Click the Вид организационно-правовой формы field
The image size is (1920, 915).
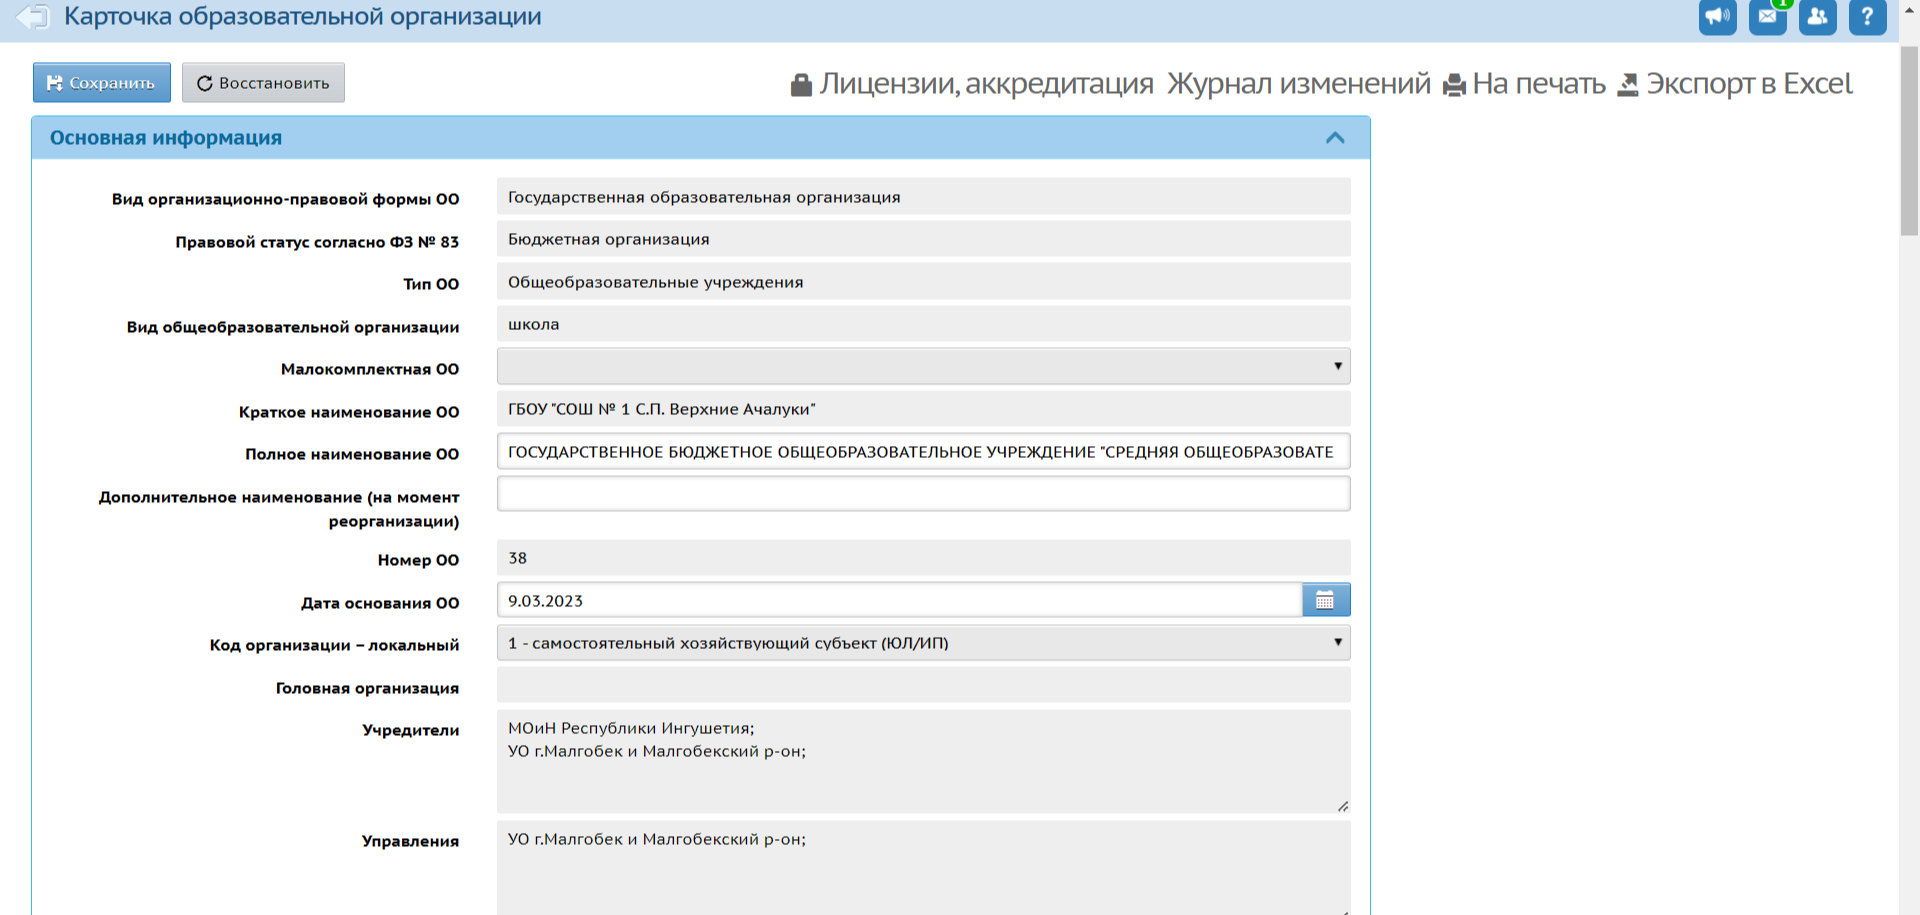pos(923,197)
